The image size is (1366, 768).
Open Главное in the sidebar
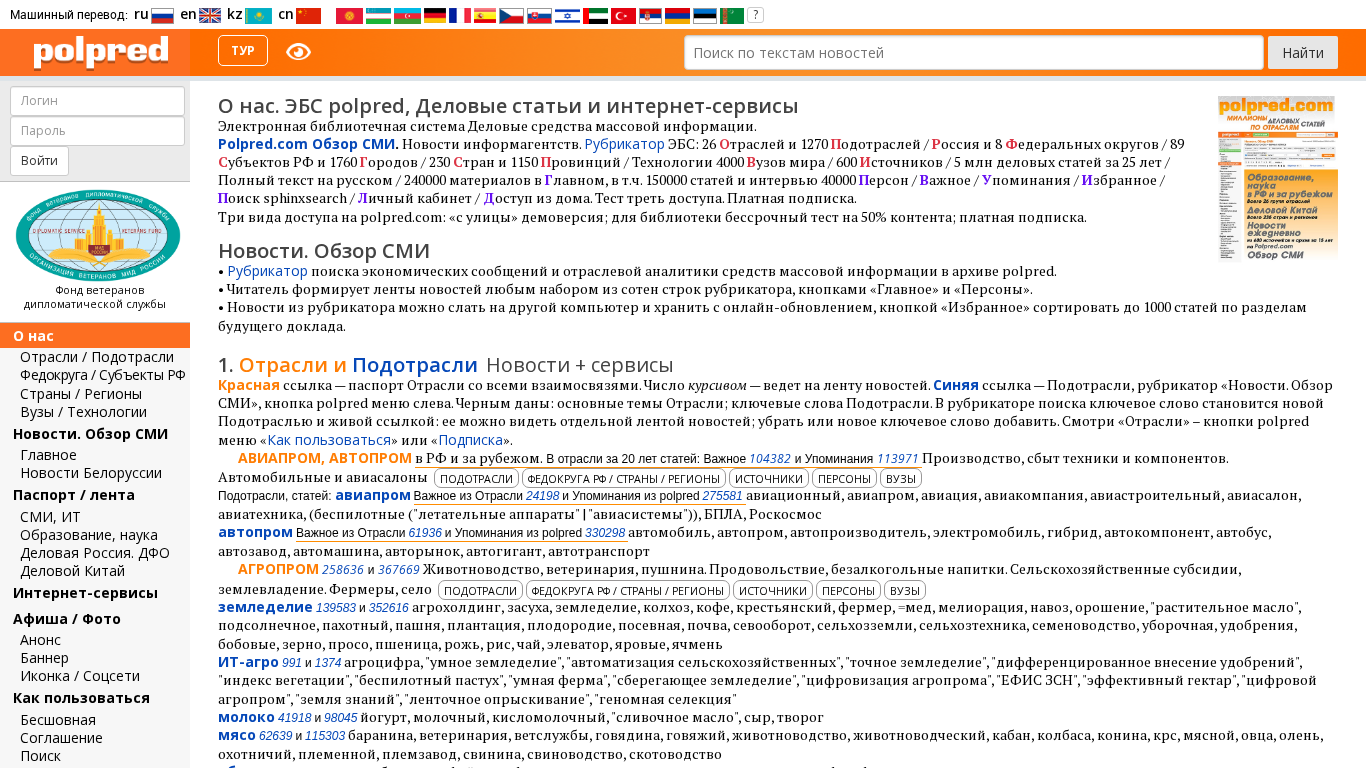(x=48, y=455)
